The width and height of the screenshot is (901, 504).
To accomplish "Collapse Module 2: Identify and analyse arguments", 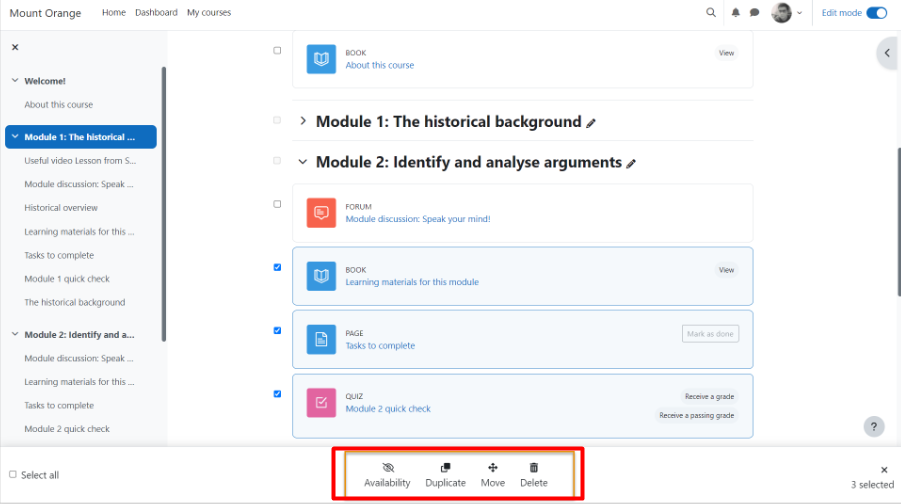I will 303,162.
